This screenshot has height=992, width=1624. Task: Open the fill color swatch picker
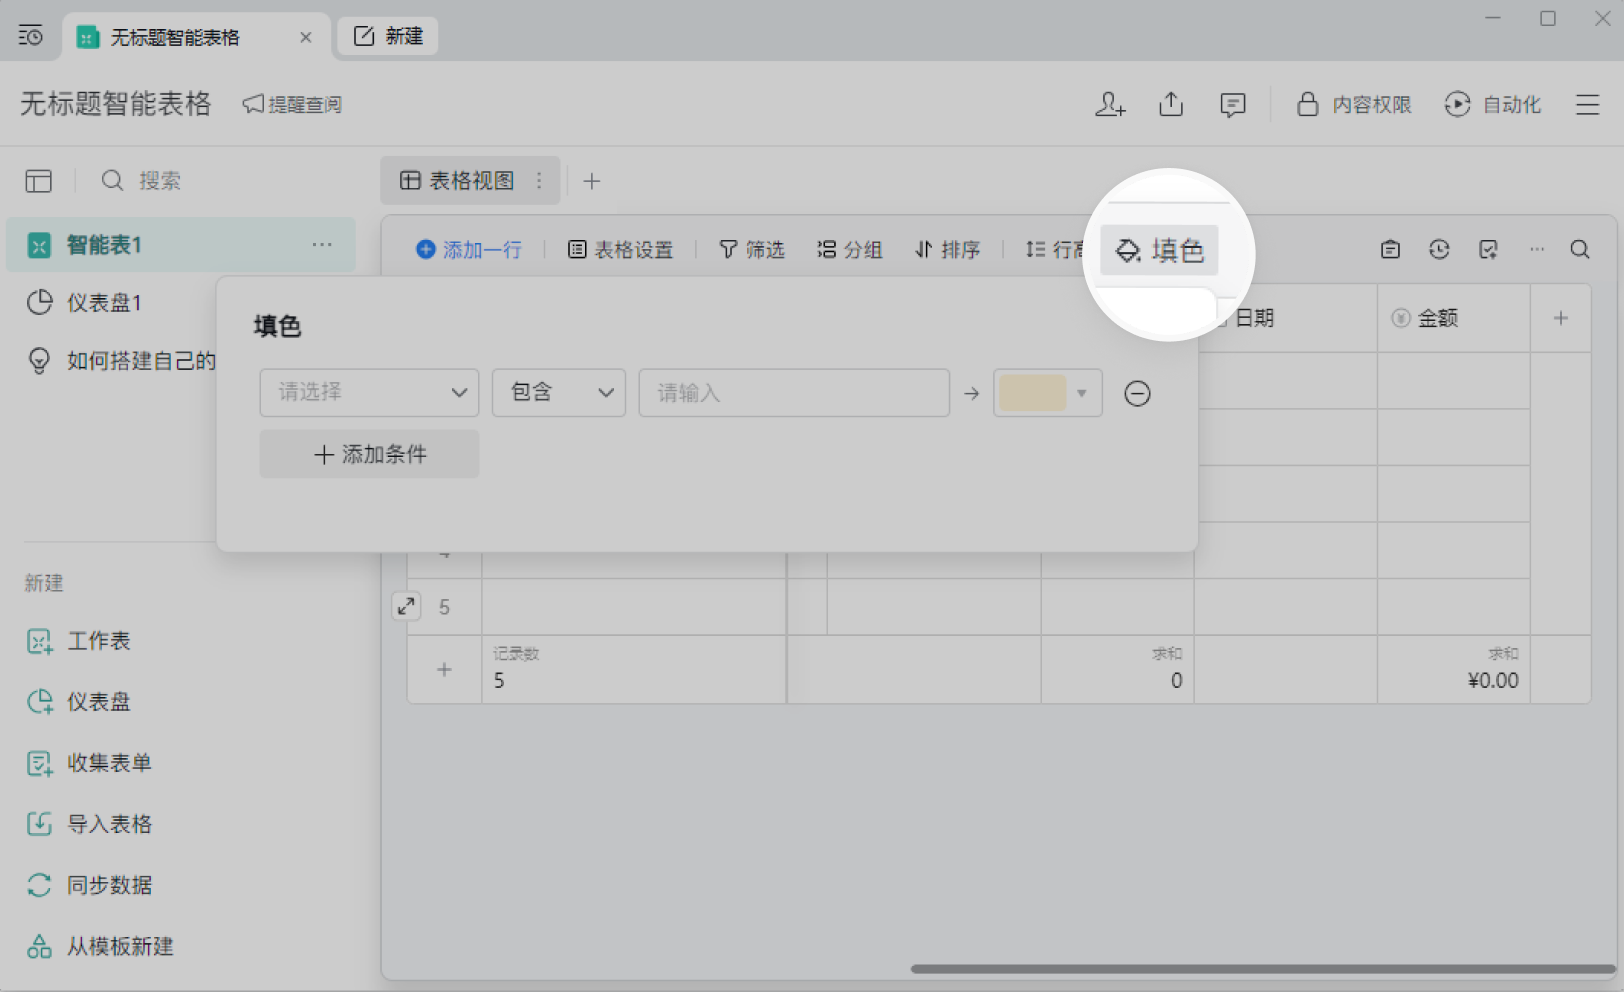point(1047,393)
